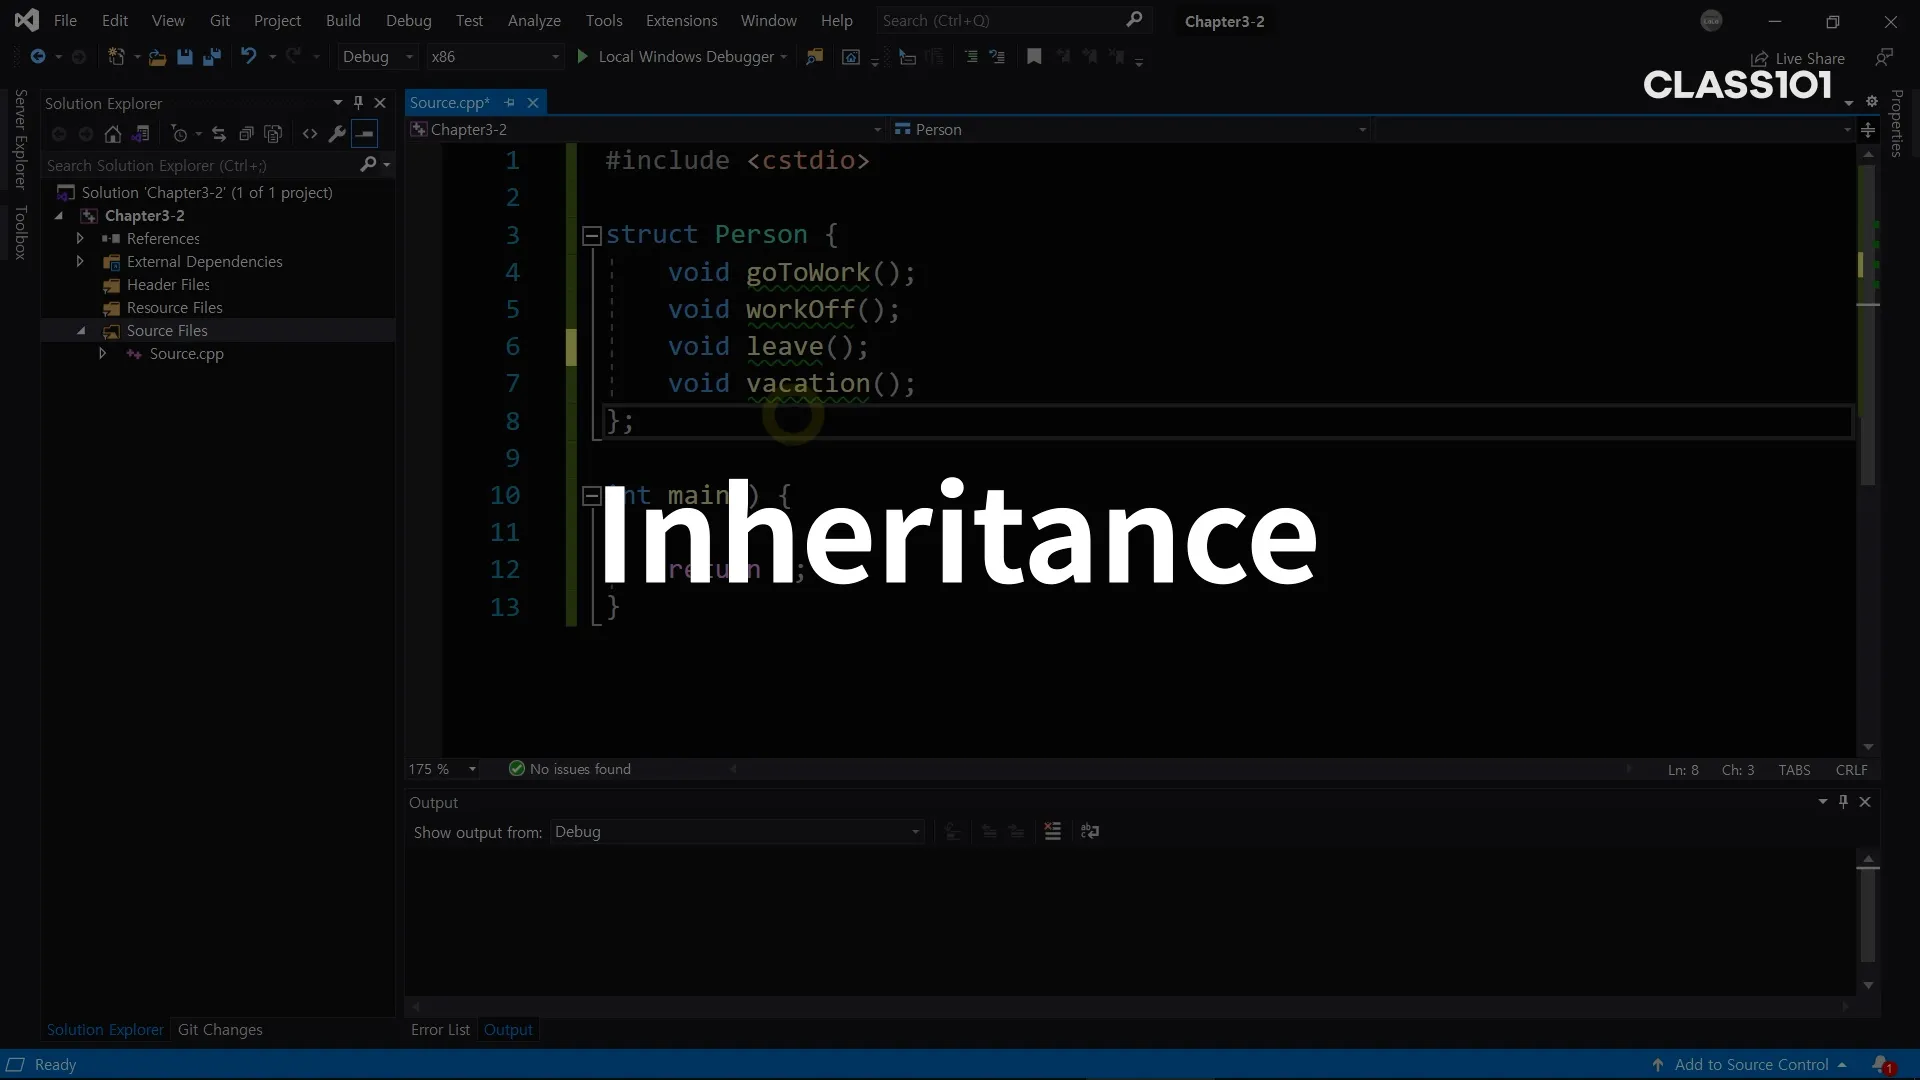Viewport: 1920px width, 1080px height.
Task: Open the Build menu
Action: click(343, 21)
